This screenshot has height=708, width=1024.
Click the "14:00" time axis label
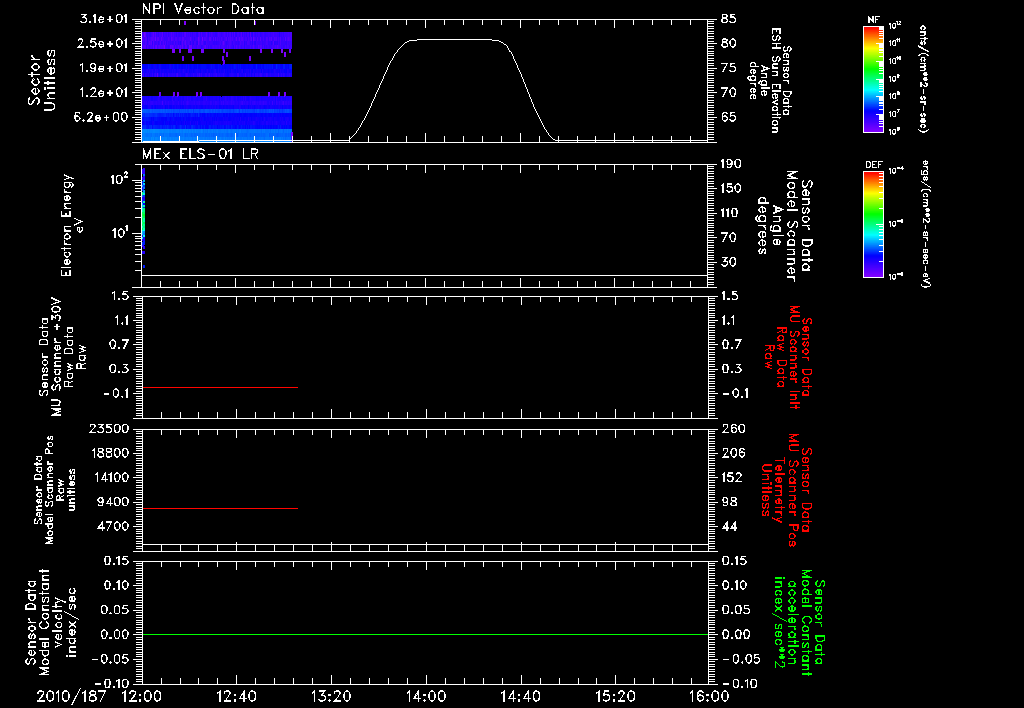click(425, 696)
